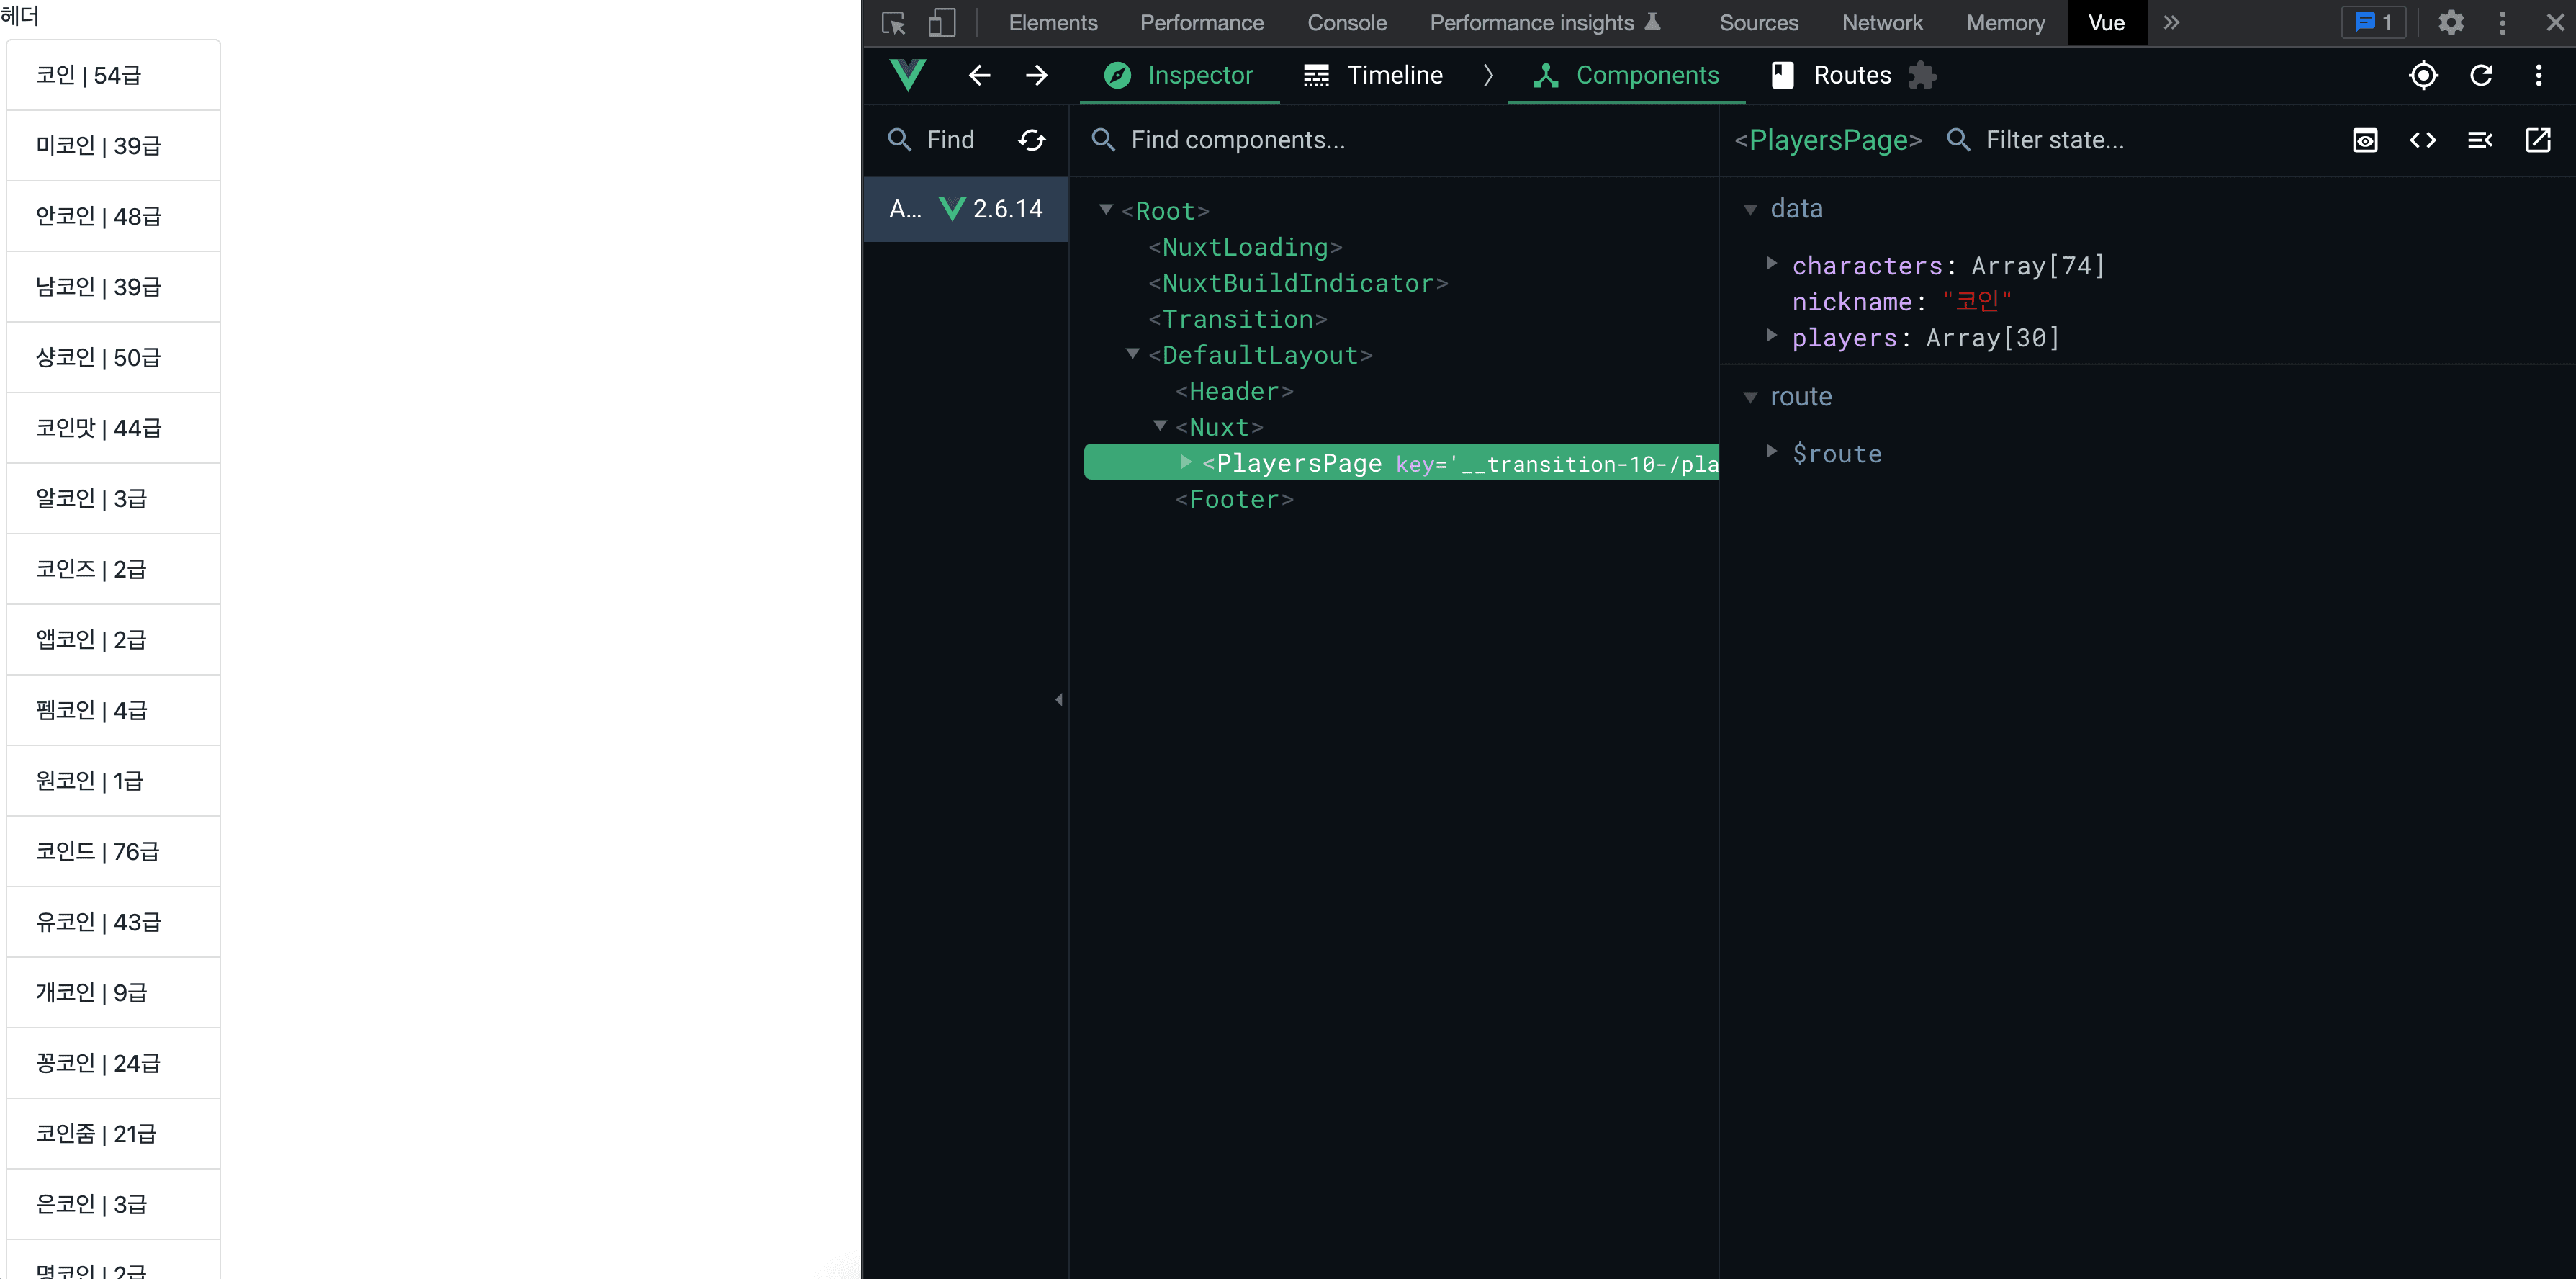Open the Timeline tab in Vue devtools

pyautogui.click(x=1373, y=75)
